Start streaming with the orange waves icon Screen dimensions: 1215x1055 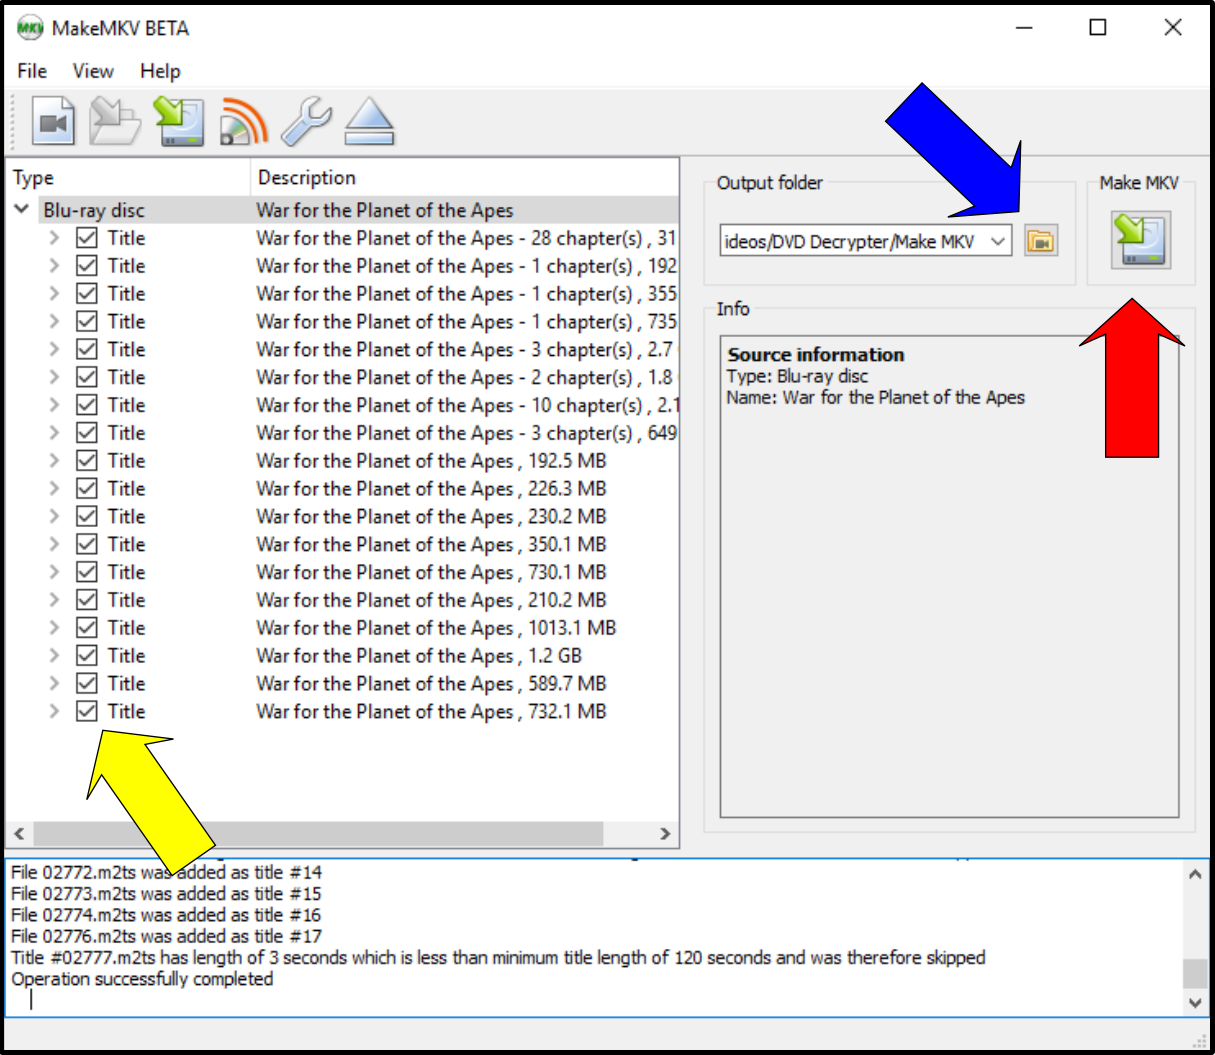(x=243, y=122)
